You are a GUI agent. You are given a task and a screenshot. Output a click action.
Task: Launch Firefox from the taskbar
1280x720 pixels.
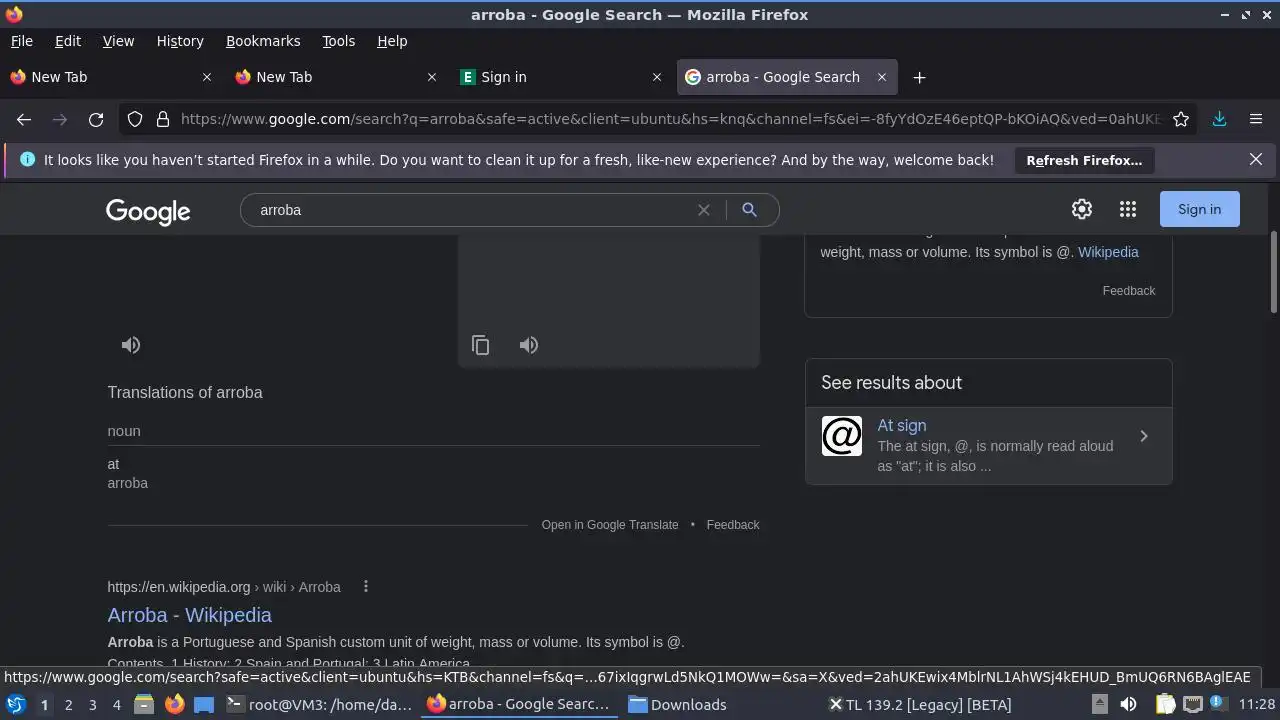[174, 704]
